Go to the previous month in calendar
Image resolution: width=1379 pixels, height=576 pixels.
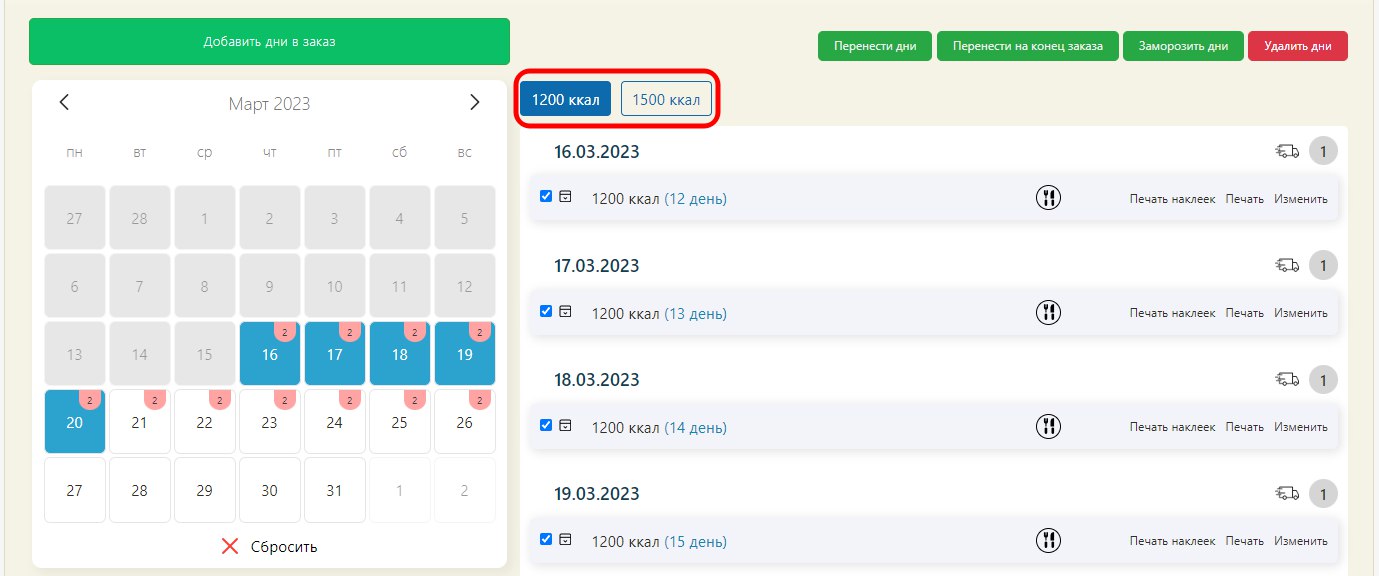pos(65,102)
